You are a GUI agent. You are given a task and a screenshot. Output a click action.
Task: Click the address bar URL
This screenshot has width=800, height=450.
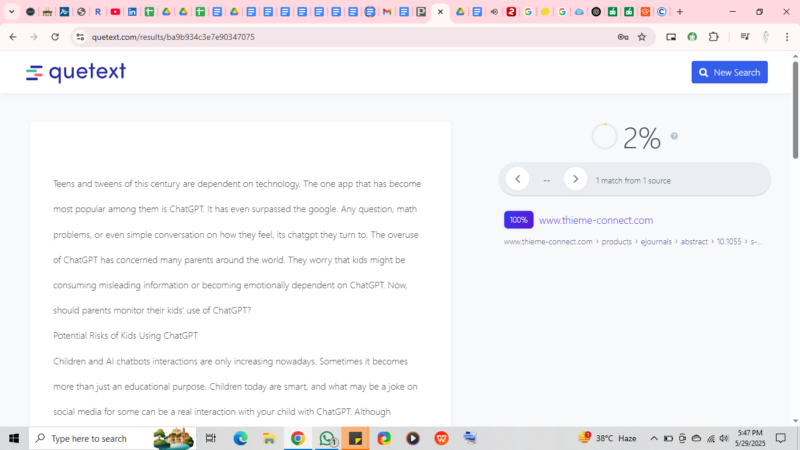coord(300,37)
